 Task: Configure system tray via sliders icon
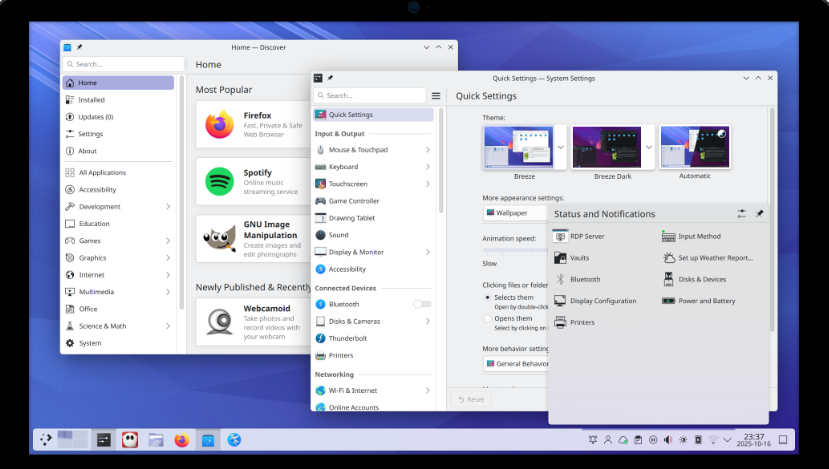[742, 214]
